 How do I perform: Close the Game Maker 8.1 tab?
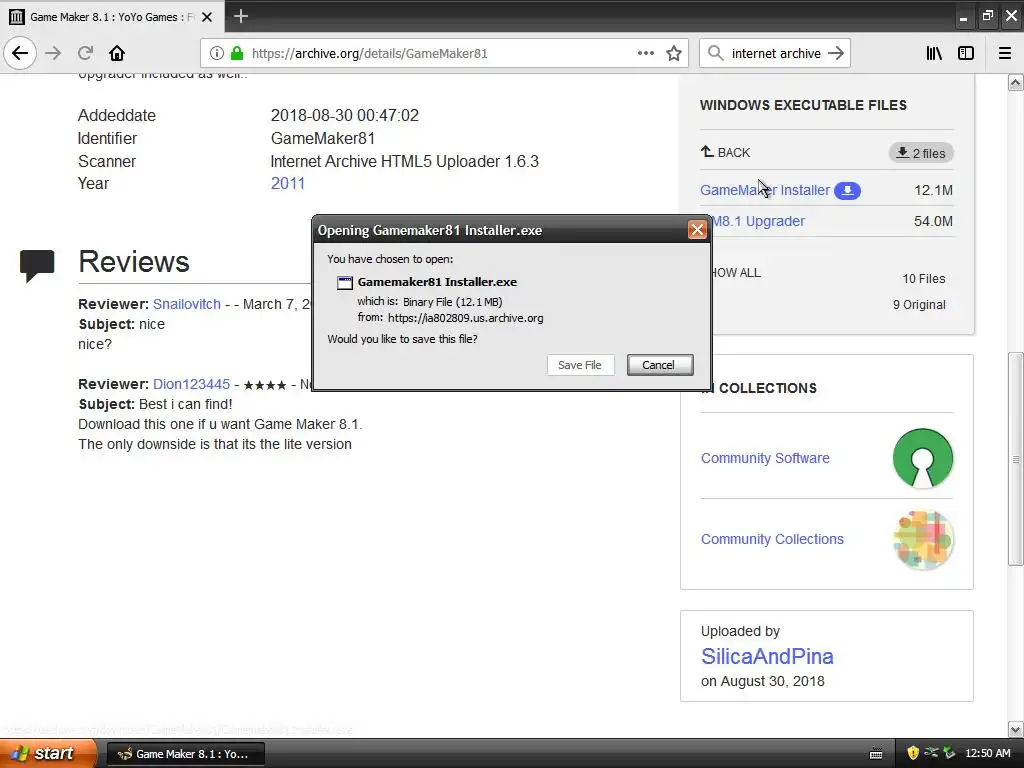pos(207,17)
